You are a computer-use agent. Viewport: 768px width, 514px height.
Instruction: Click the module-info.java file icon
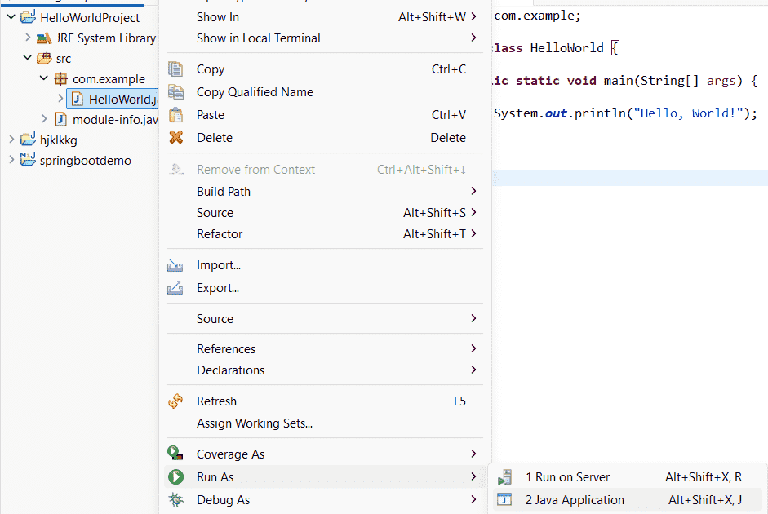[x=61, y=119]
